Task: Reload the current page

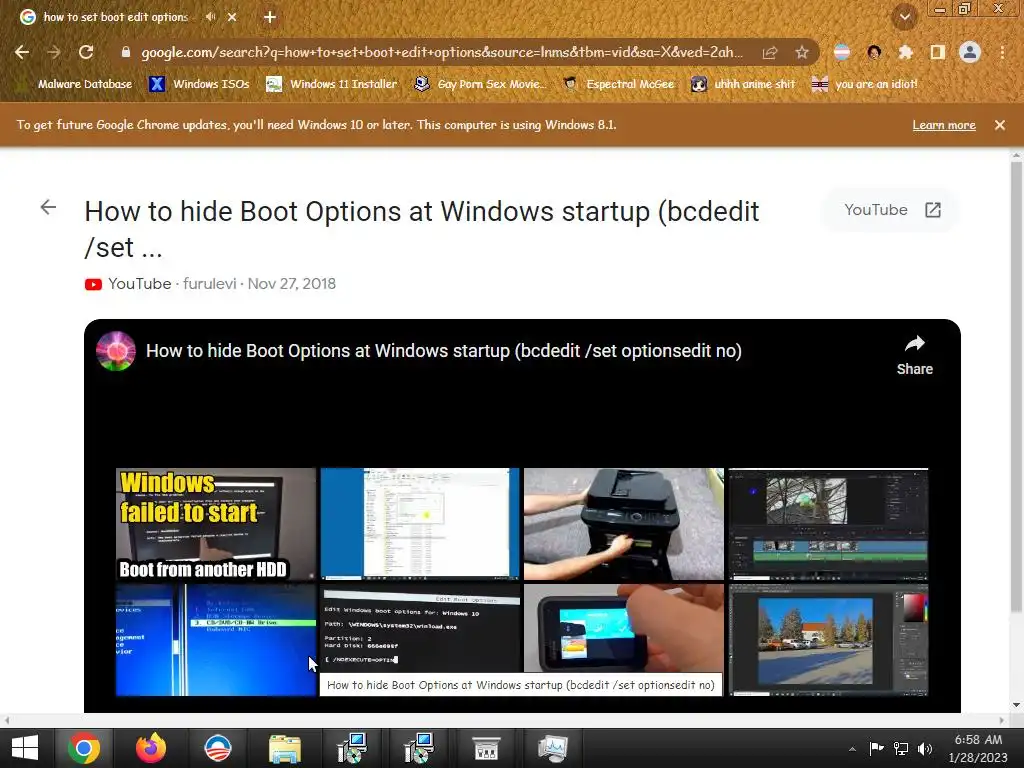Action: [86, 52]
